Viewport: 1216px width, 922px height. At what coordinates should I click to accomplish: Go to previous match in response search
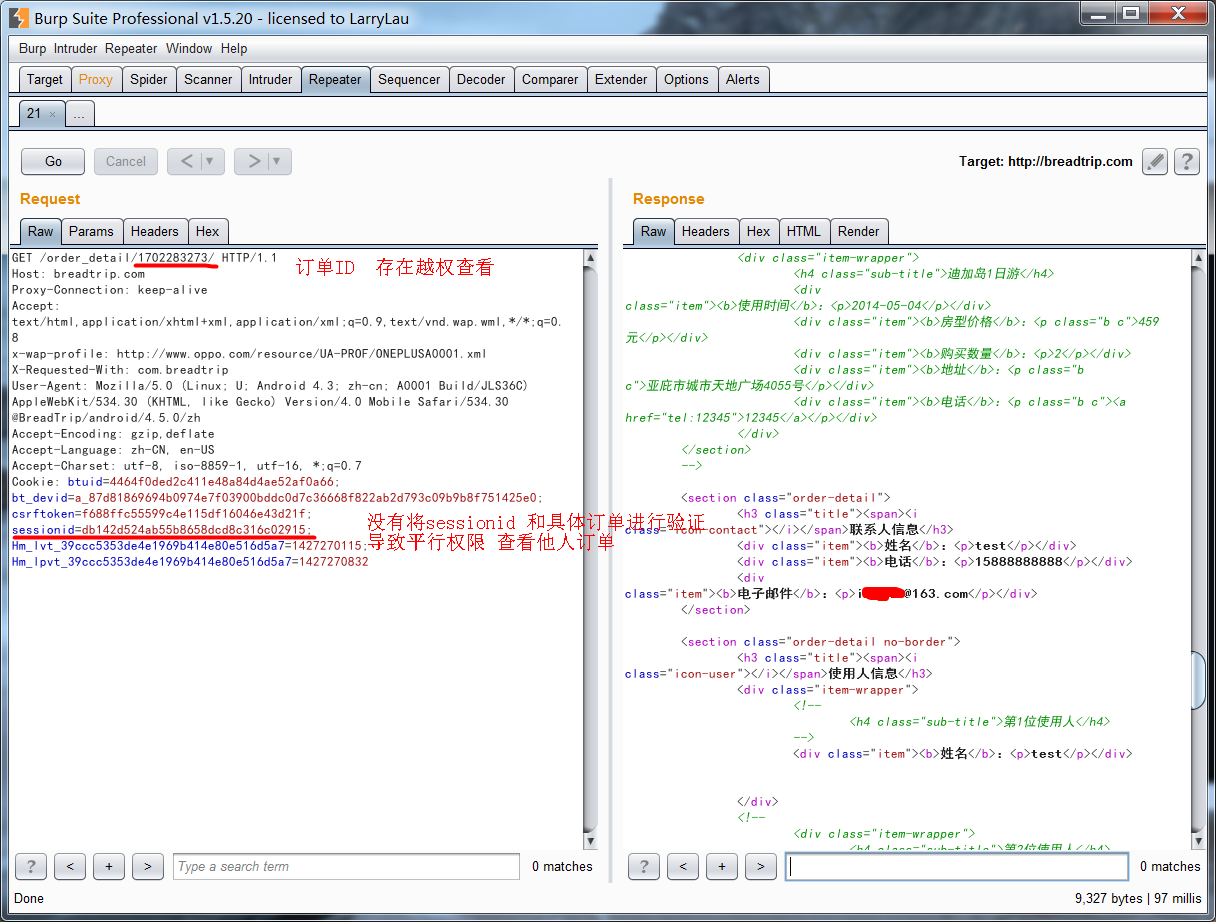click(682, 866)
